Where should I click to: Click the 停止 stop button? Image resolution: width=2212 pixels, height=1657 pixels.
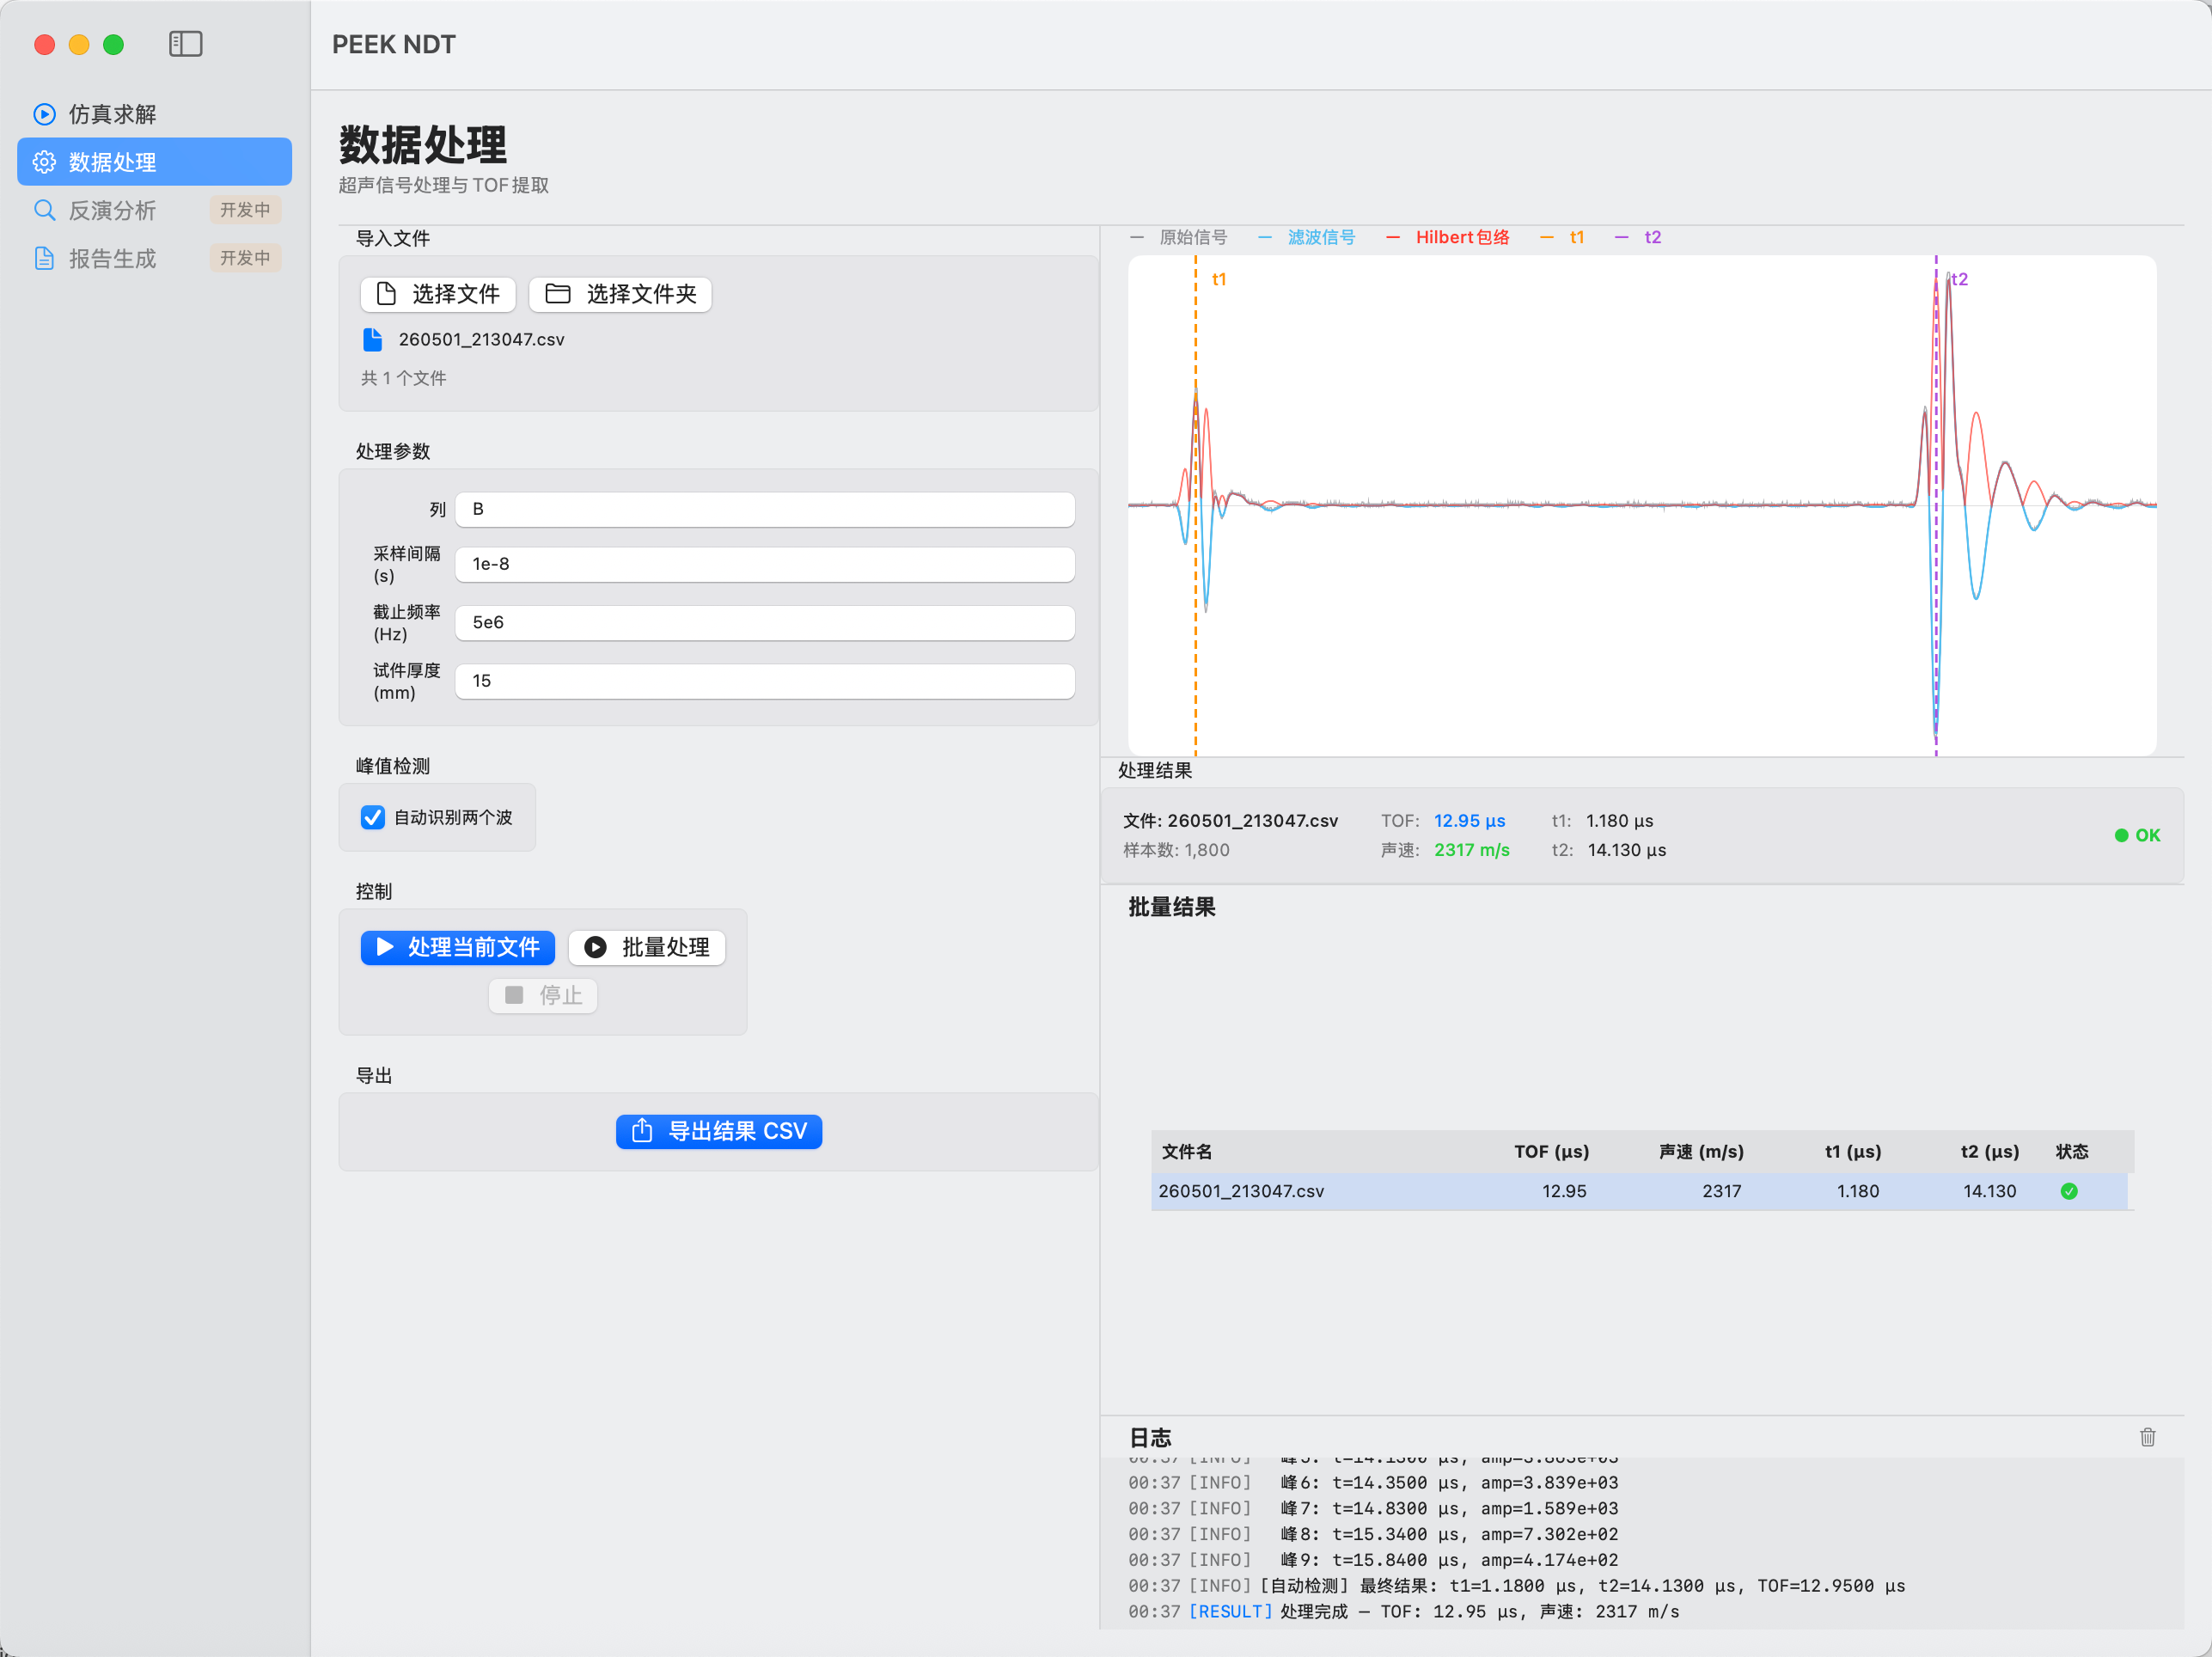543,996
